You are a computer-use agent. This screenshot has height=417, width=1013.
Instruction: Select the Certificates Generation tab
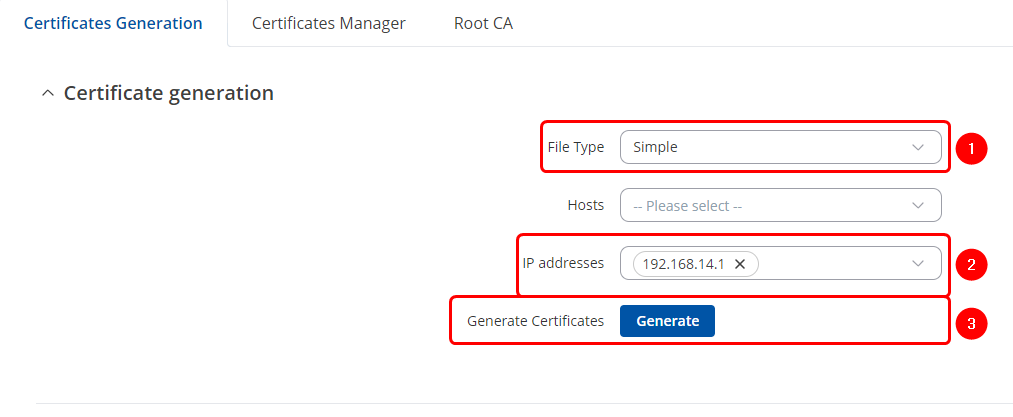point(113,23)
